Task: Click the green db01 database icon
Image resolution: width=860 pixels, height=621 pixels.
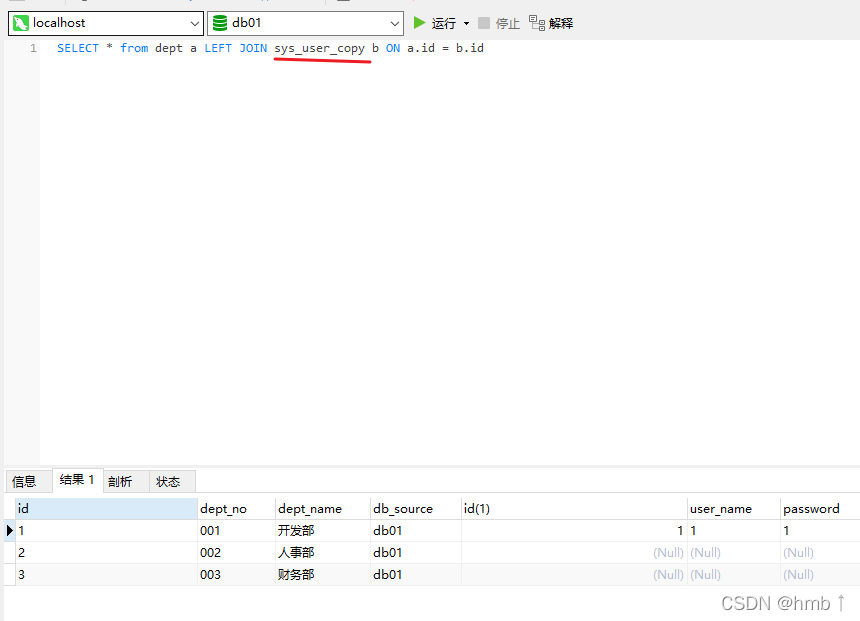Action: pos(220,23)
